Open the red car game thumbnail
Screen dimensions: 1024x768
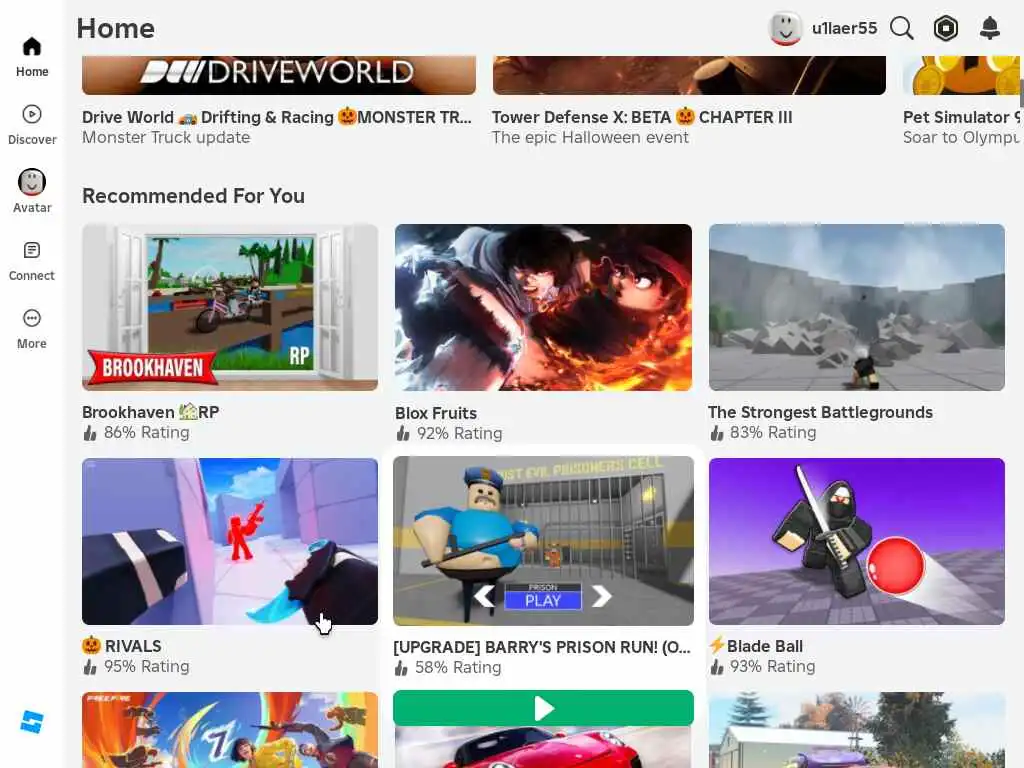[x=543, y=747]
